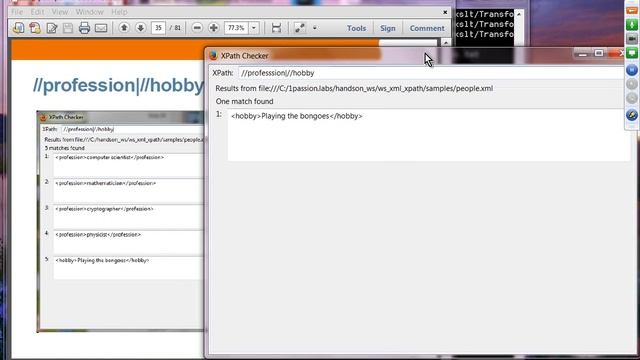640x360 pixels.
Task: Click the PDF scrollbar up arrow
Action: [x=446, y=42]
